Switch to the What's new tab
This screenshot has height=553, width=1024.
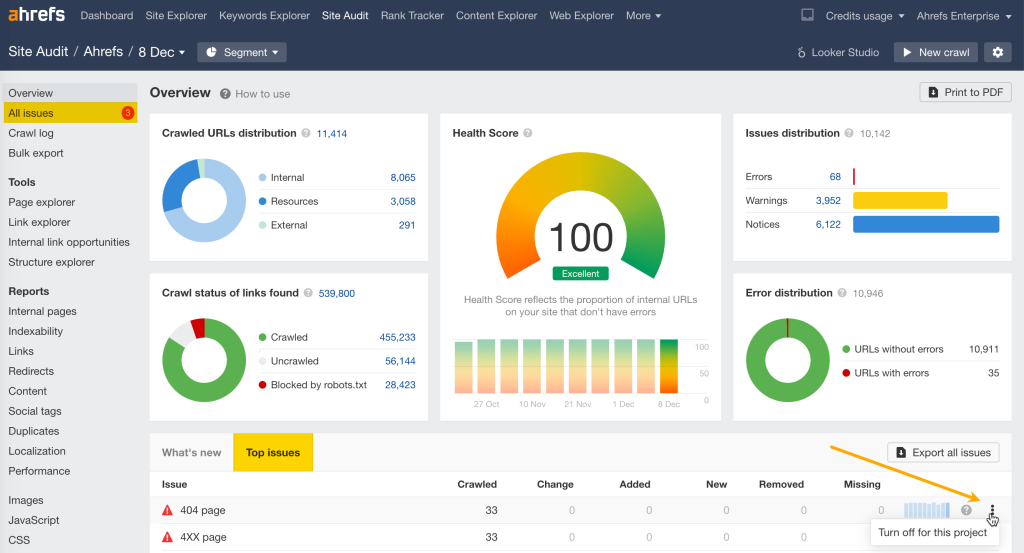coord(191,452)
